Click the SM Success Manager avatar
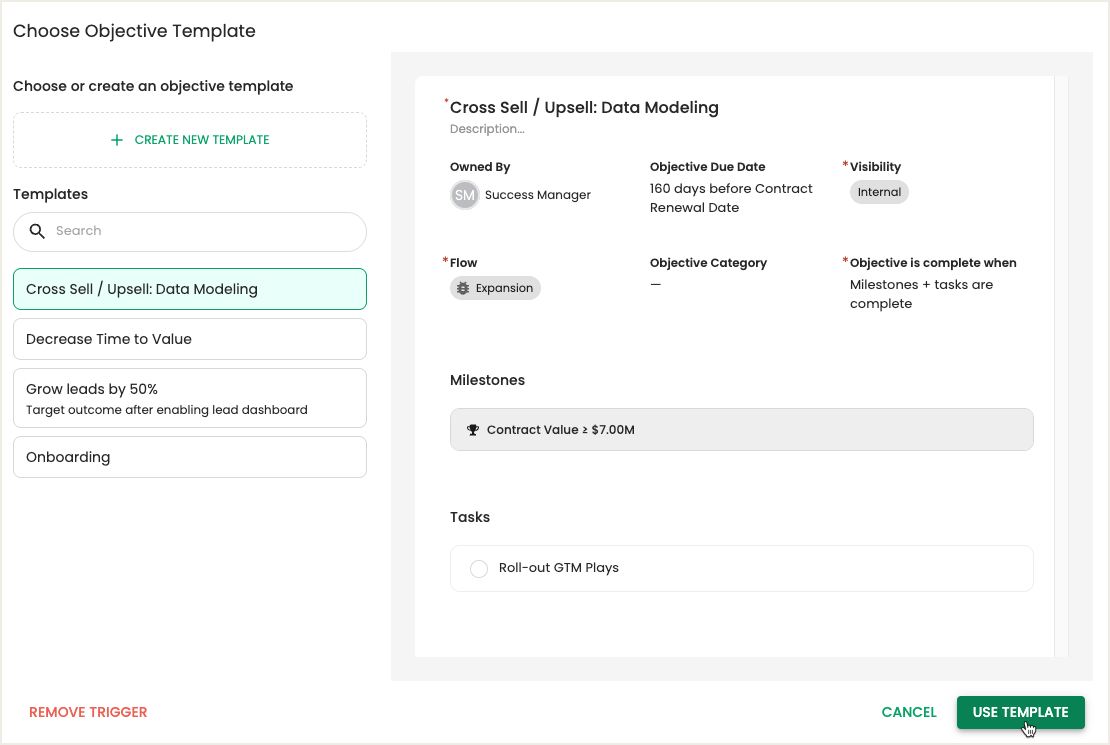 [464, 195]
